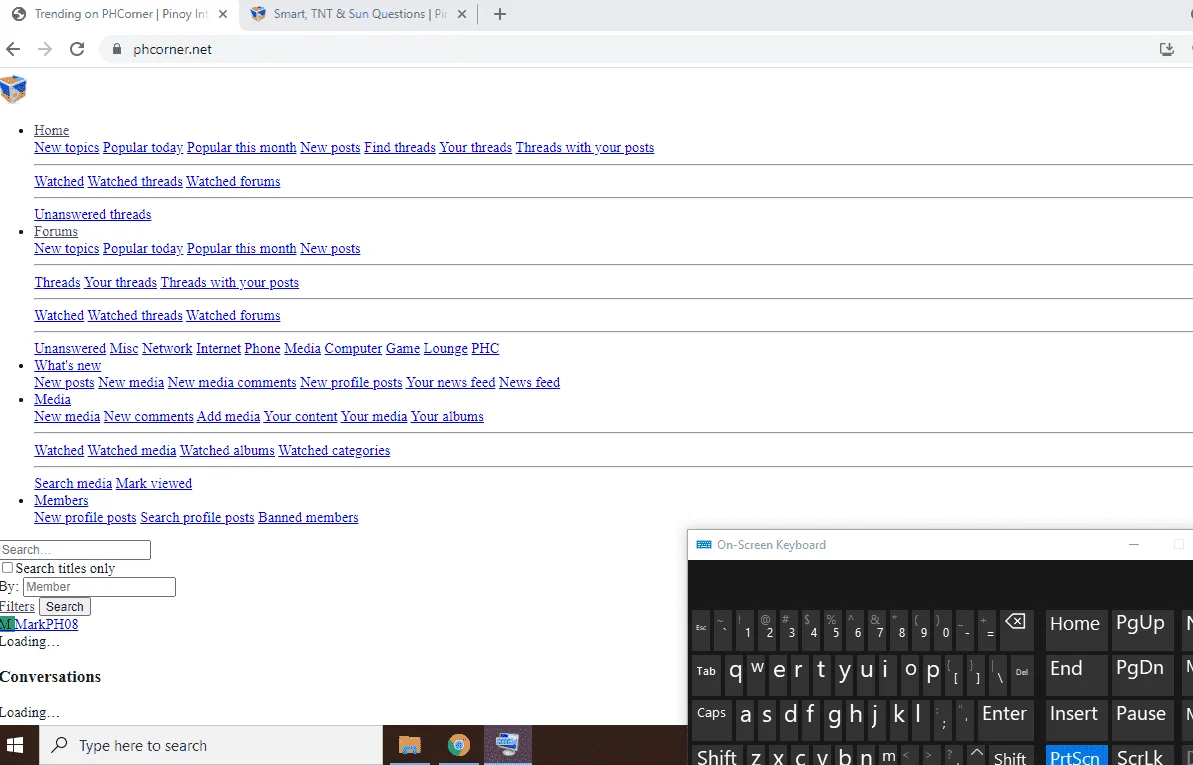
Task: Click the Esc key on On-Screen Keyboard
Action: (701, 630)
